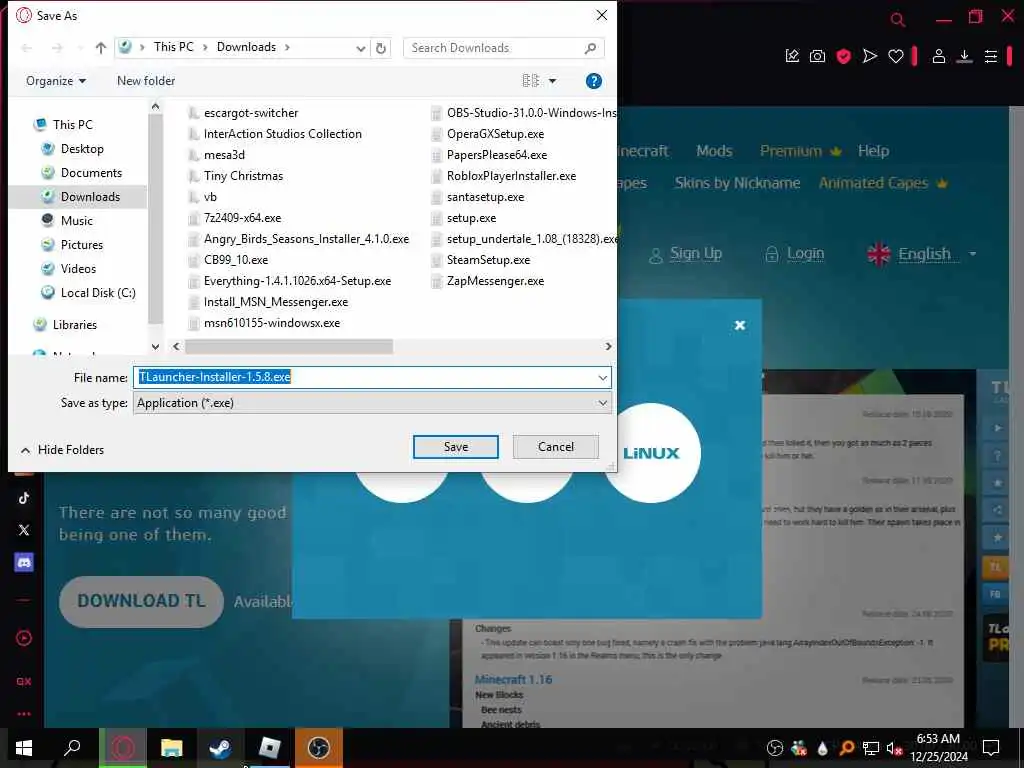Click the Search Downloads box
1024x768 pixels.
(503, 48)
